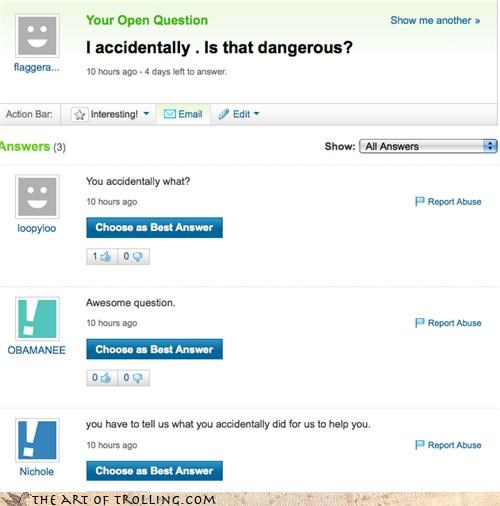This screenshot has width=500, height=506.
Task: Report Abuse on OBAMANEE's answer
Action: coord(448,323)
